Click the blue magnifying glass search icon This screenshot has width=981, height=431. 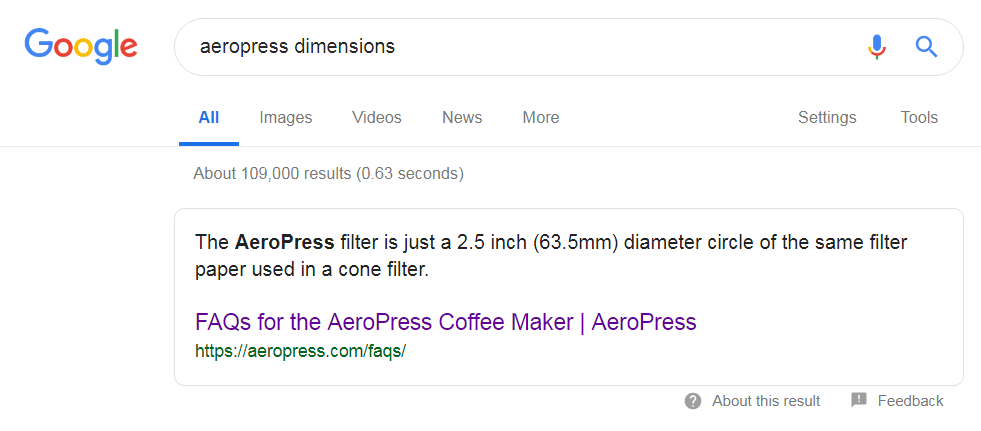pos(926,47)
